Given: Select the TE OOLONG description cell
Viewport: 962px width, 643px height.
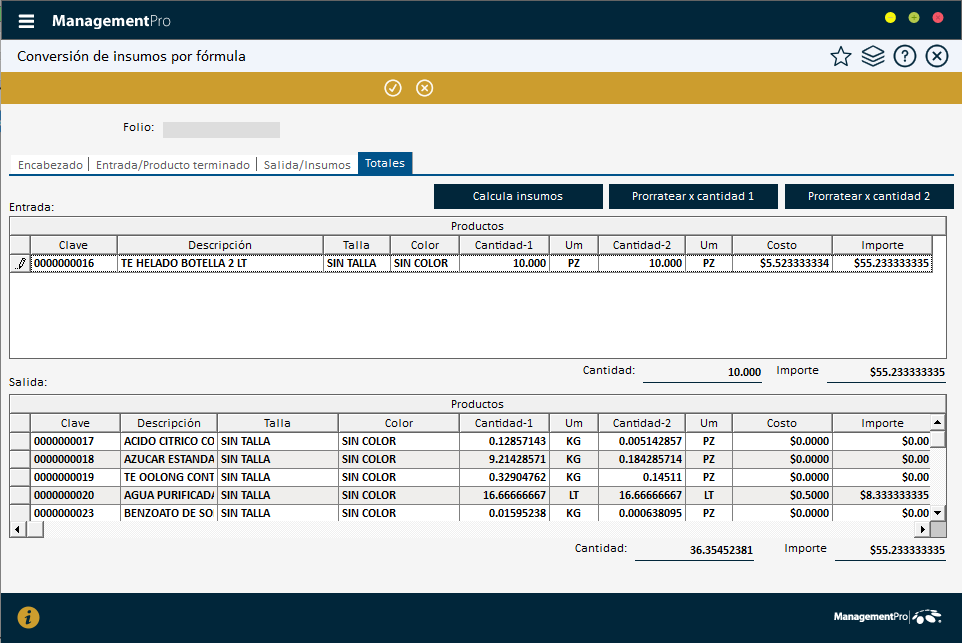Looking at the screenshot, I should (x=169, y=477).
